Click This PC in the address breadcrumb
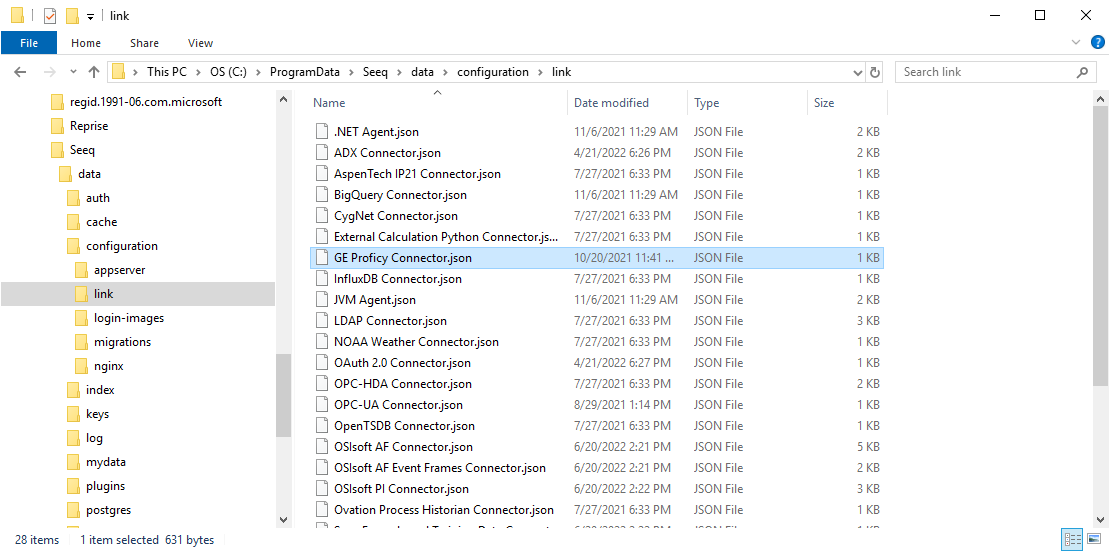 click(x=166, y=72)
